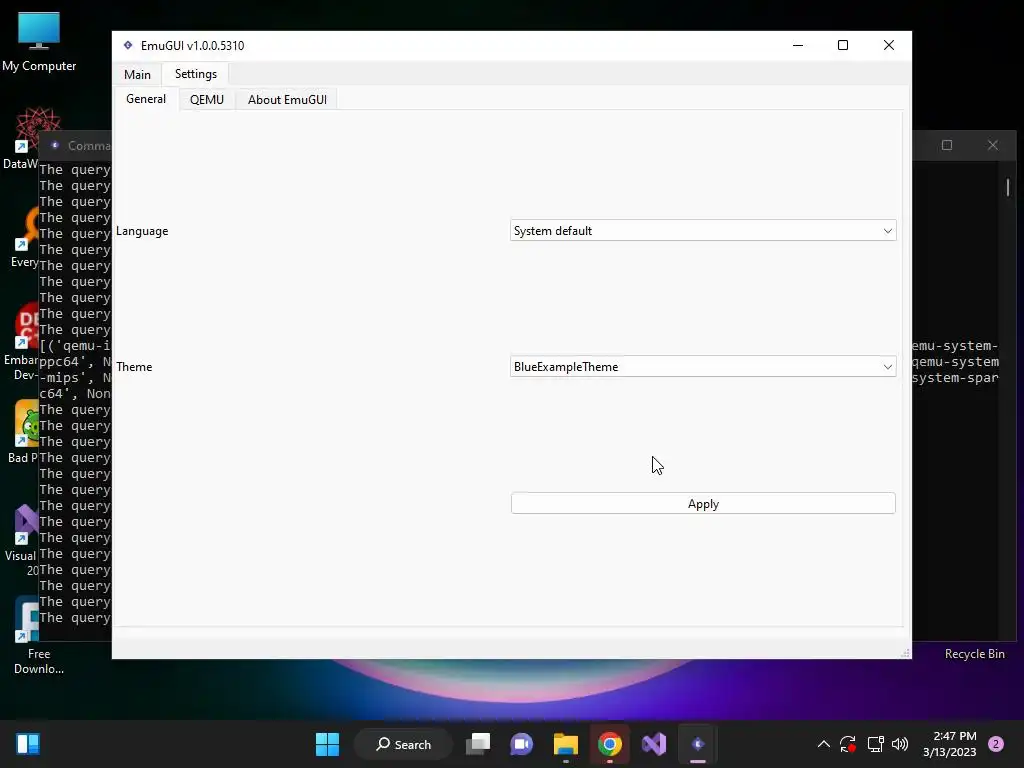Viewport: 1024px width, 768px height.
Task: Open the volume tray icon
Action: tap(900, 744)
